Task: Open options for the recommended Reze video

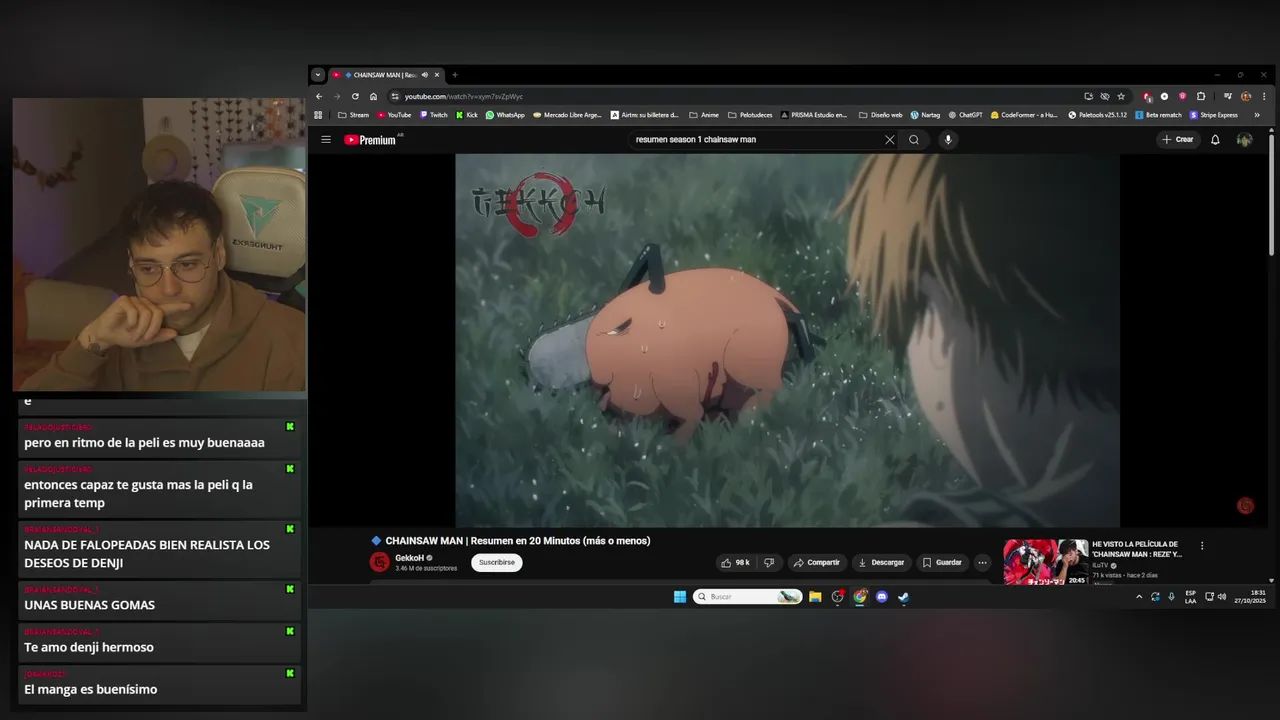Action: click(1202, 546)
